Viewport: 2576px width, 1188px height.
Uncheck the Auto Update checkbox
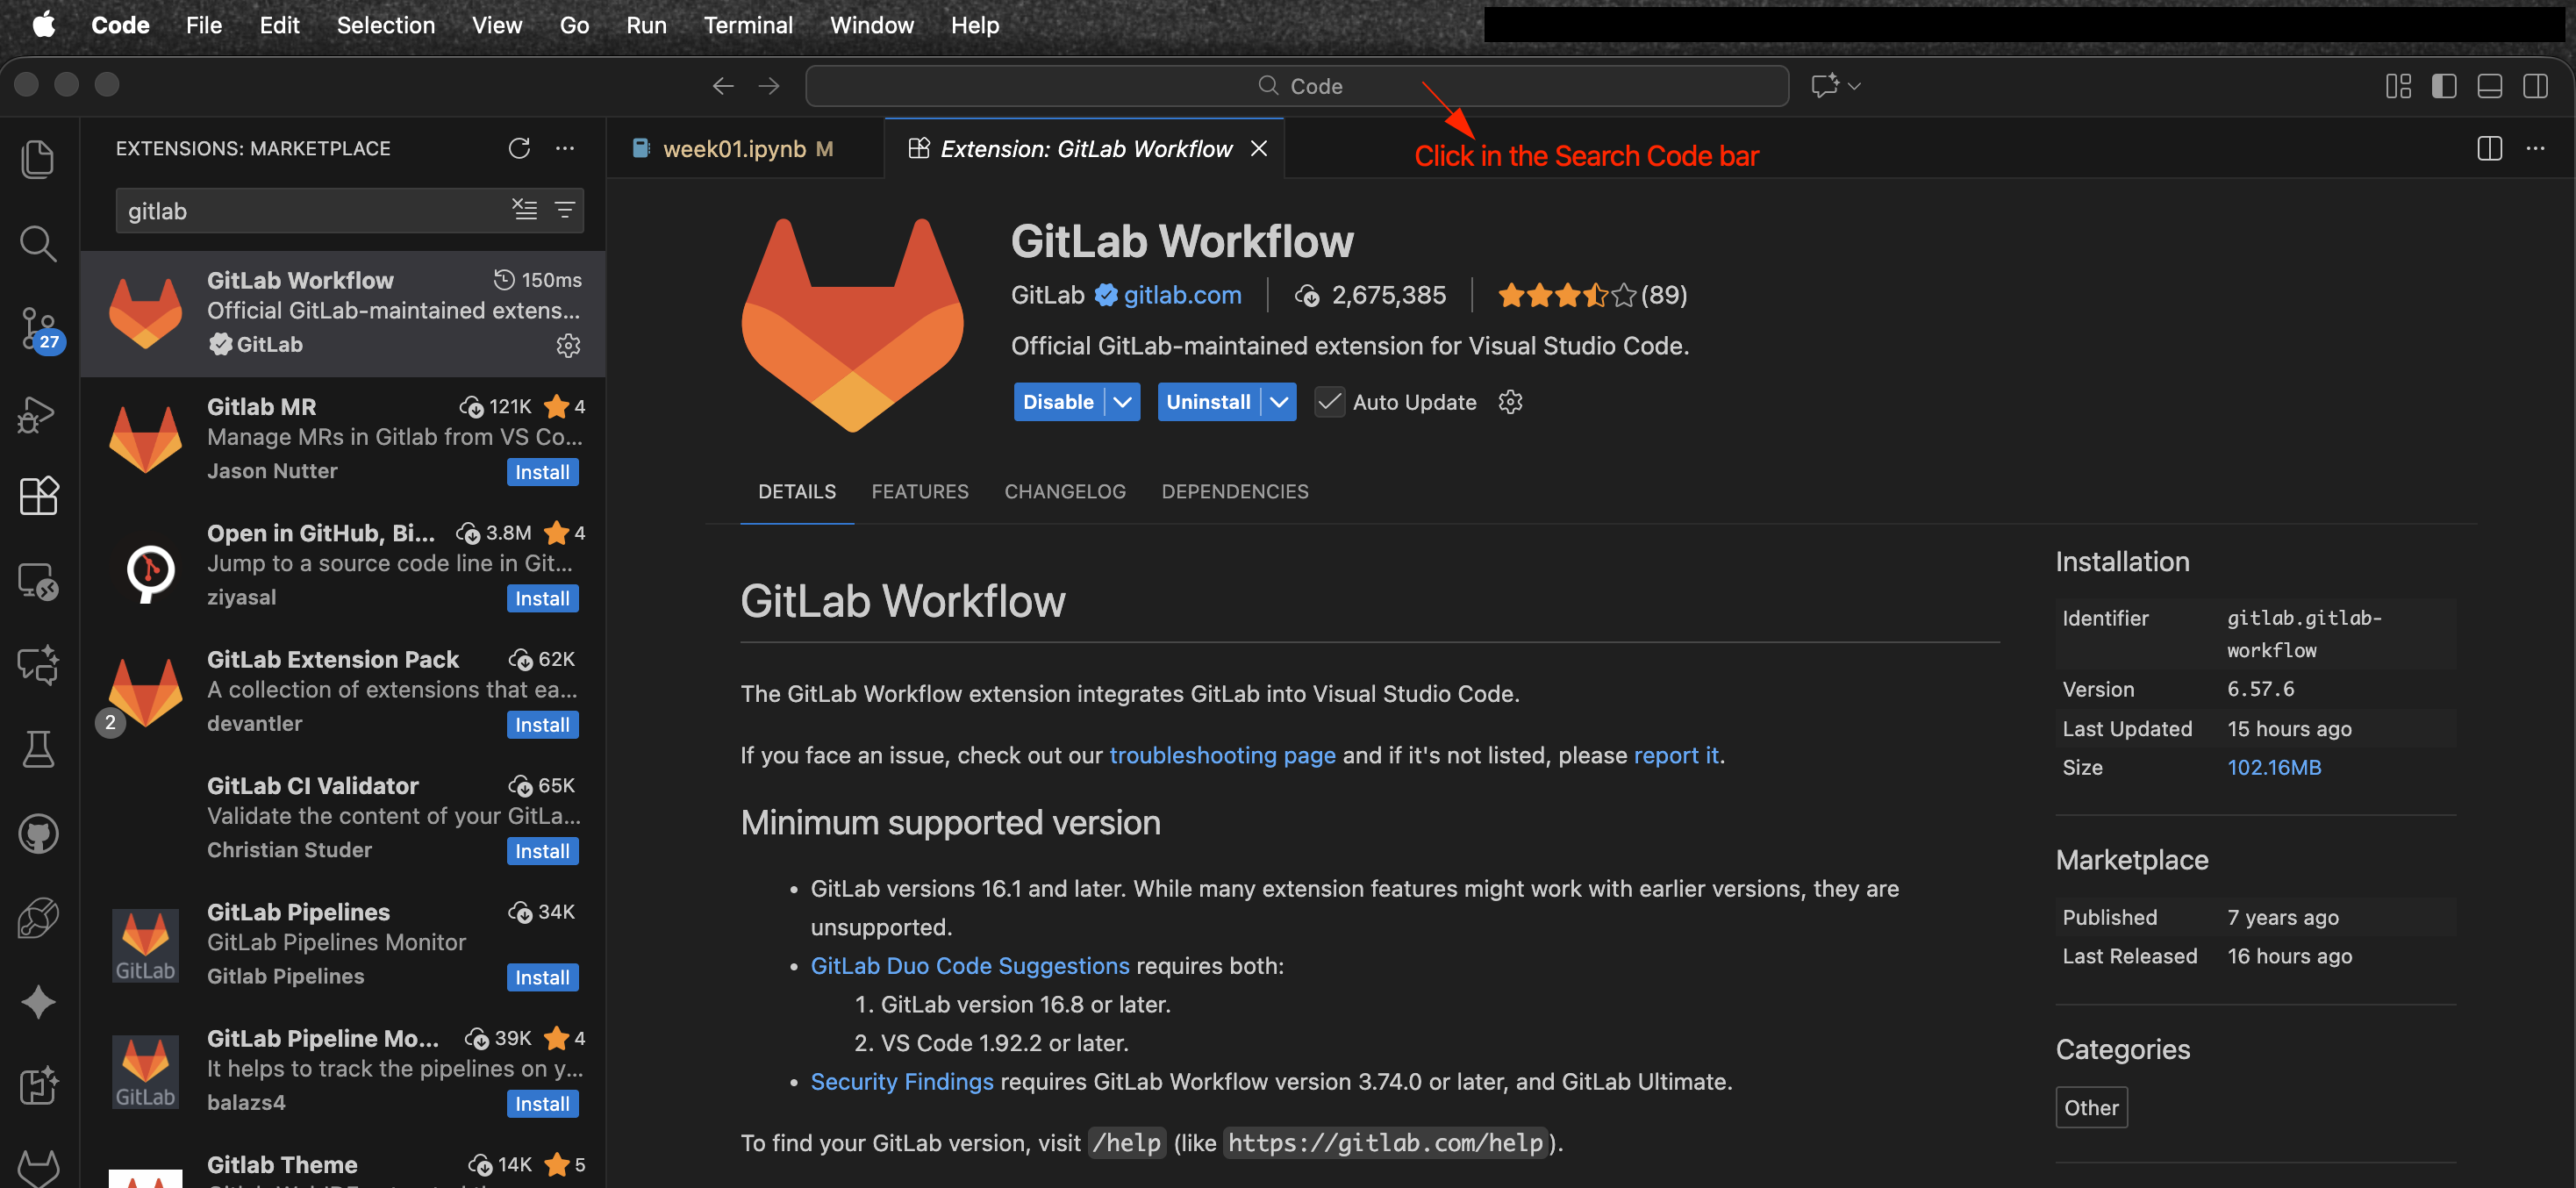point(1329,401)
